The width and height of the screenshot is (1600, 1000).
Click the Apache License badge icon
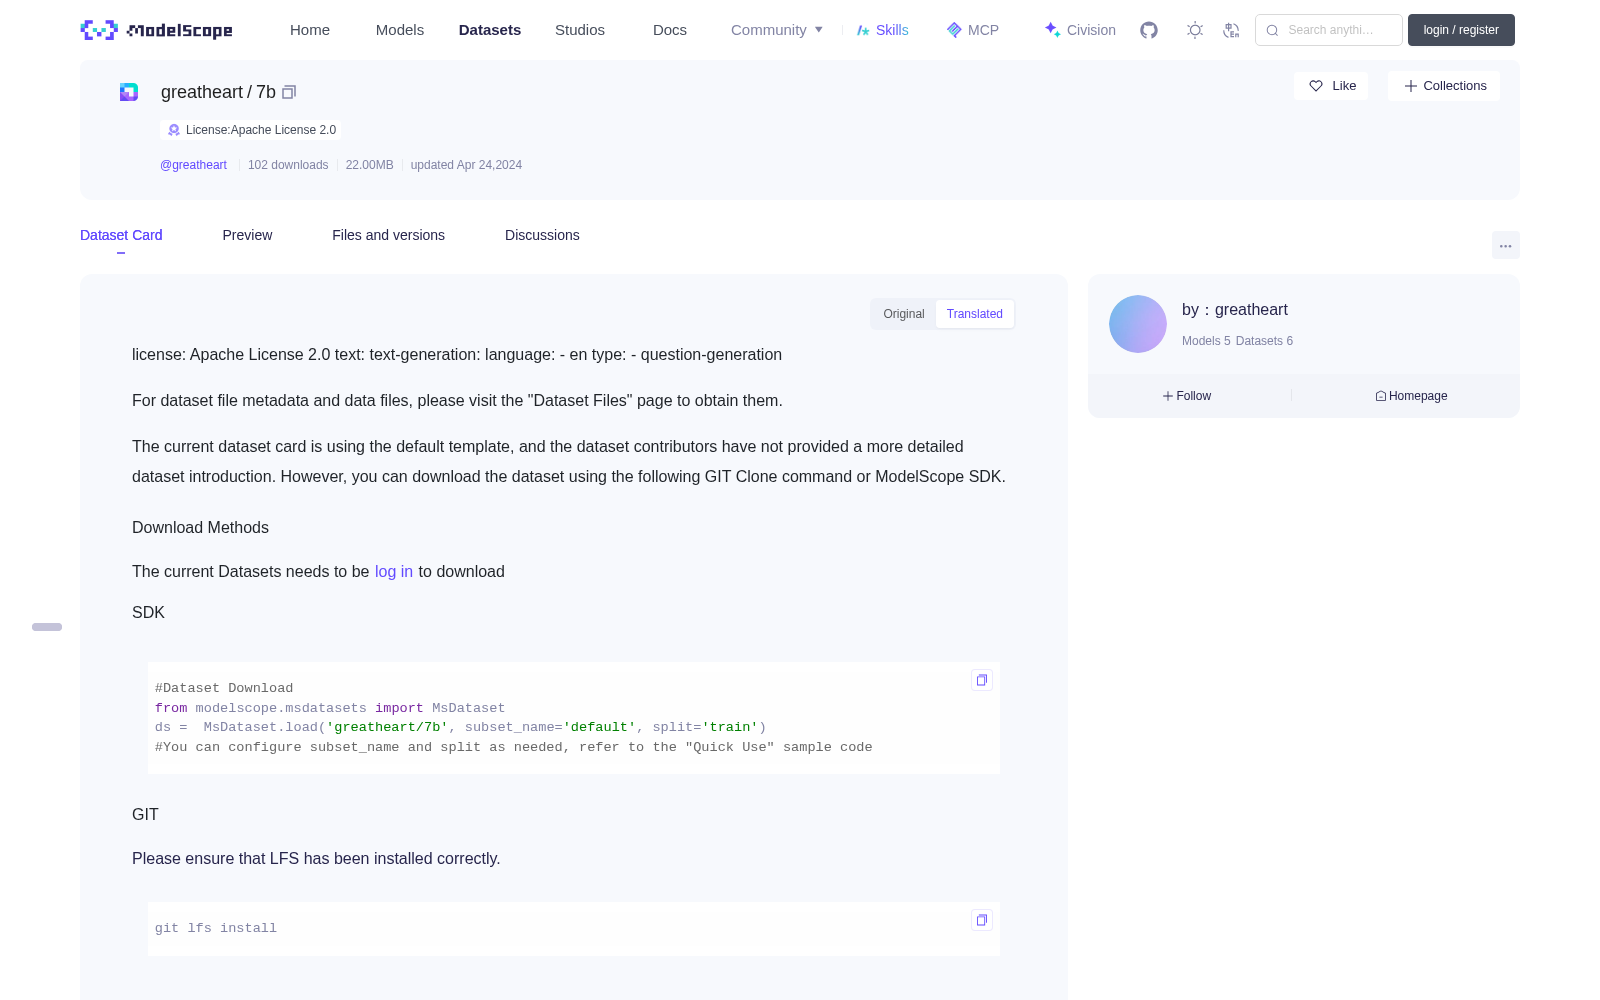[x=174, y=130]
